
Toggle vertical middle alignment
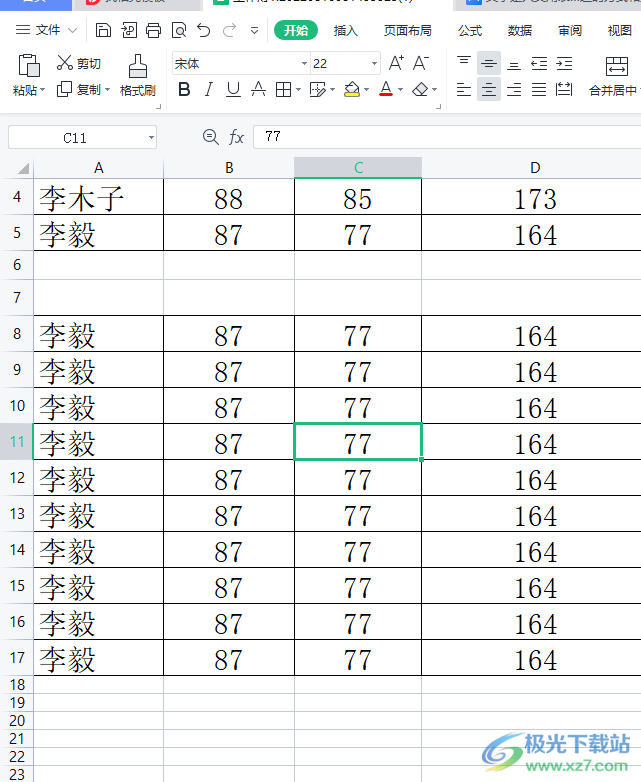(489, 63)
